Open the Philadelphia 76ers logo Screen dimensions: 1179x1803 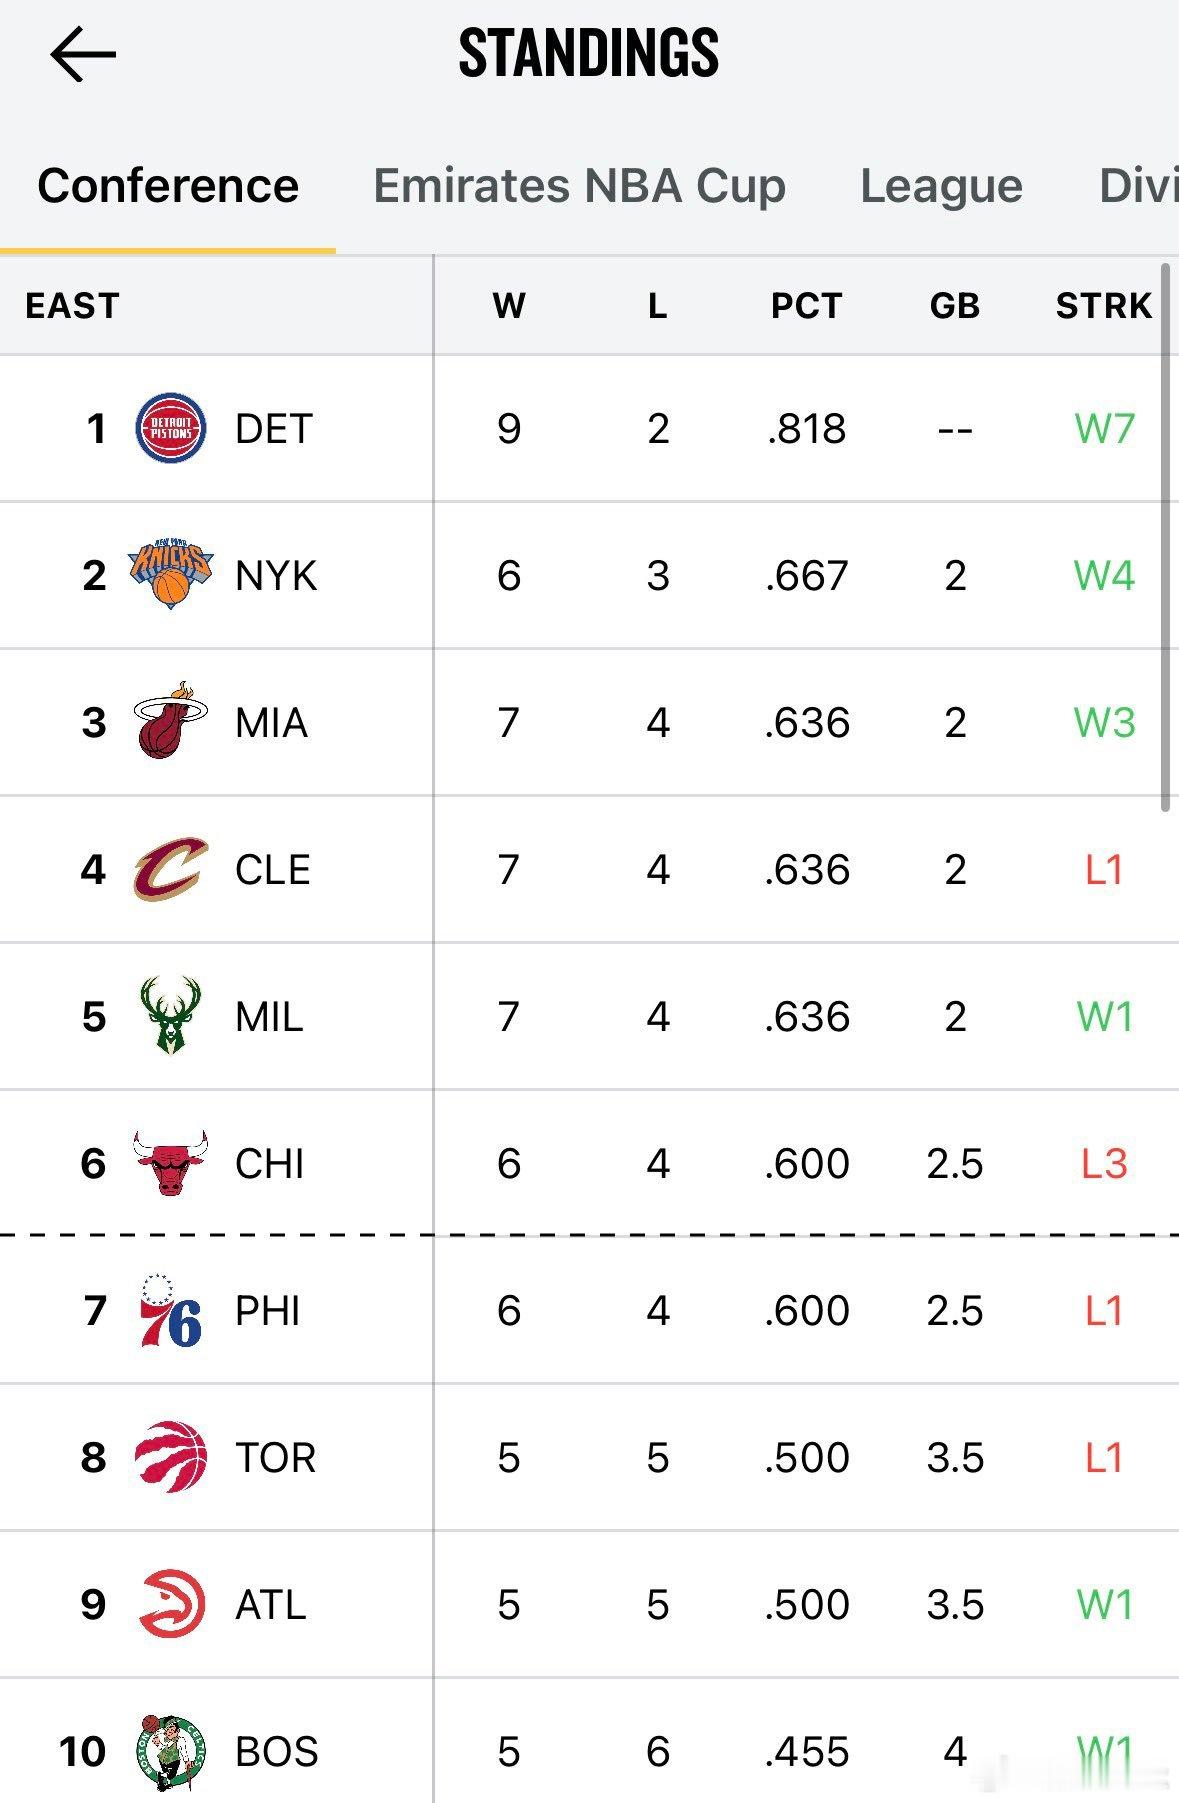[x=171, y=1309]
